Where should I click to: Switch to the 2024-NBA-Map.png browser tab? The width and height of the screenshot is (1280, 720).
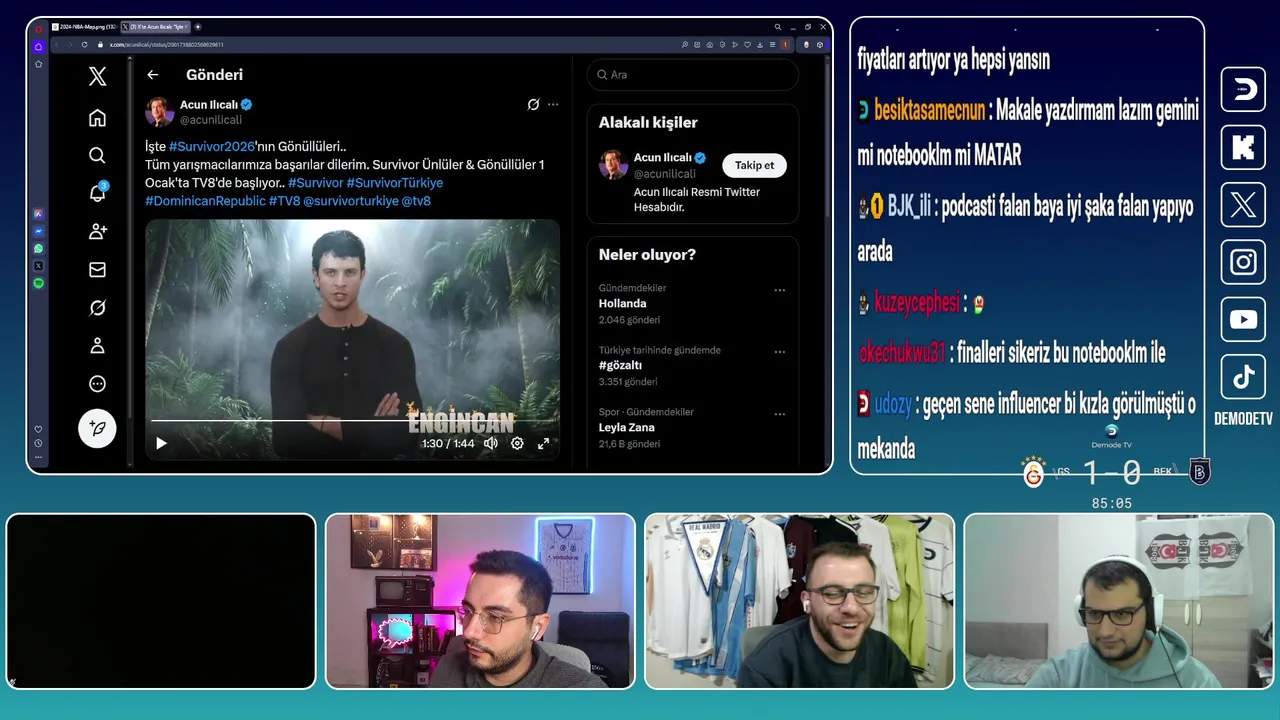click(83, 27)
